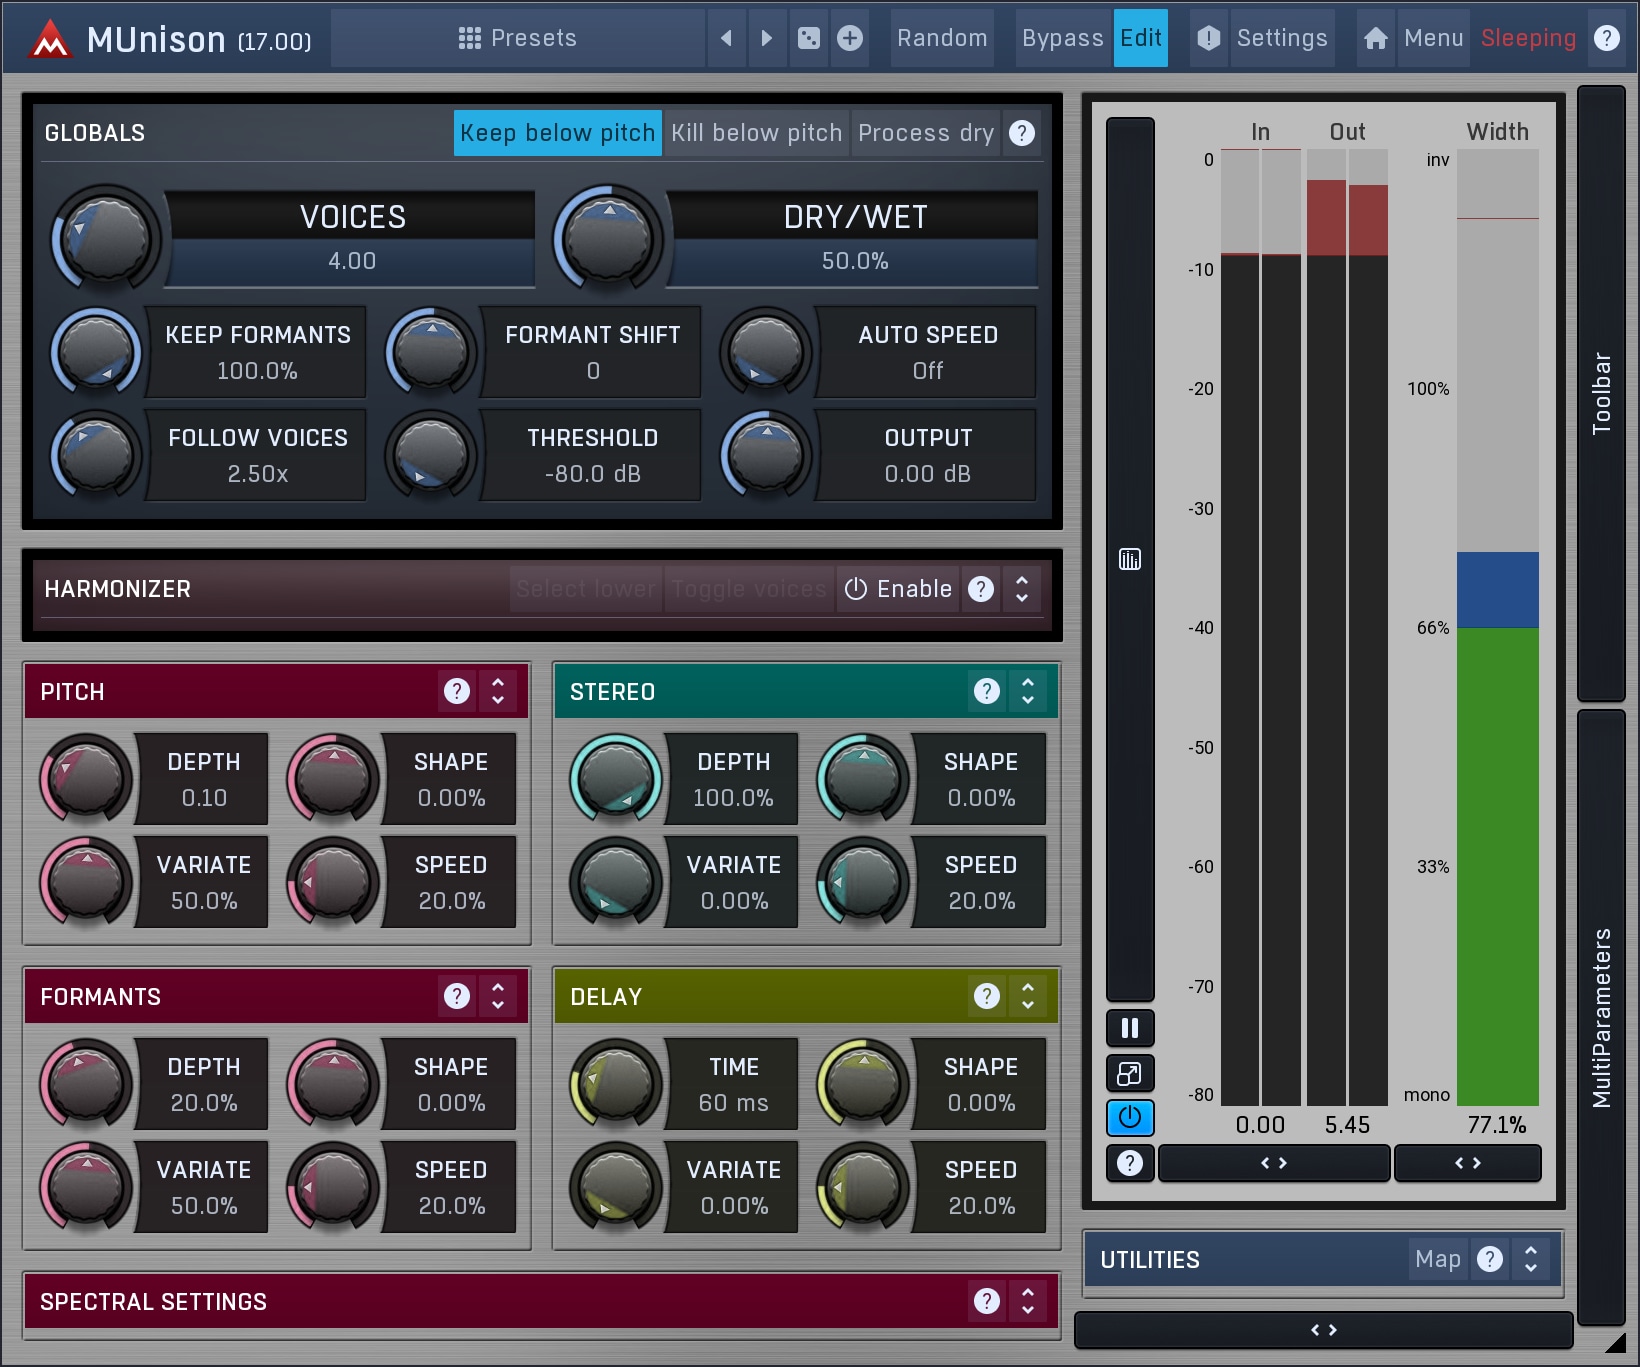Image resolution: width=1640 pixels, height=1367 pixels.
Task: Click the meter pop-out window icon
Action: pyautogui.click(x=1130, y=1074)
